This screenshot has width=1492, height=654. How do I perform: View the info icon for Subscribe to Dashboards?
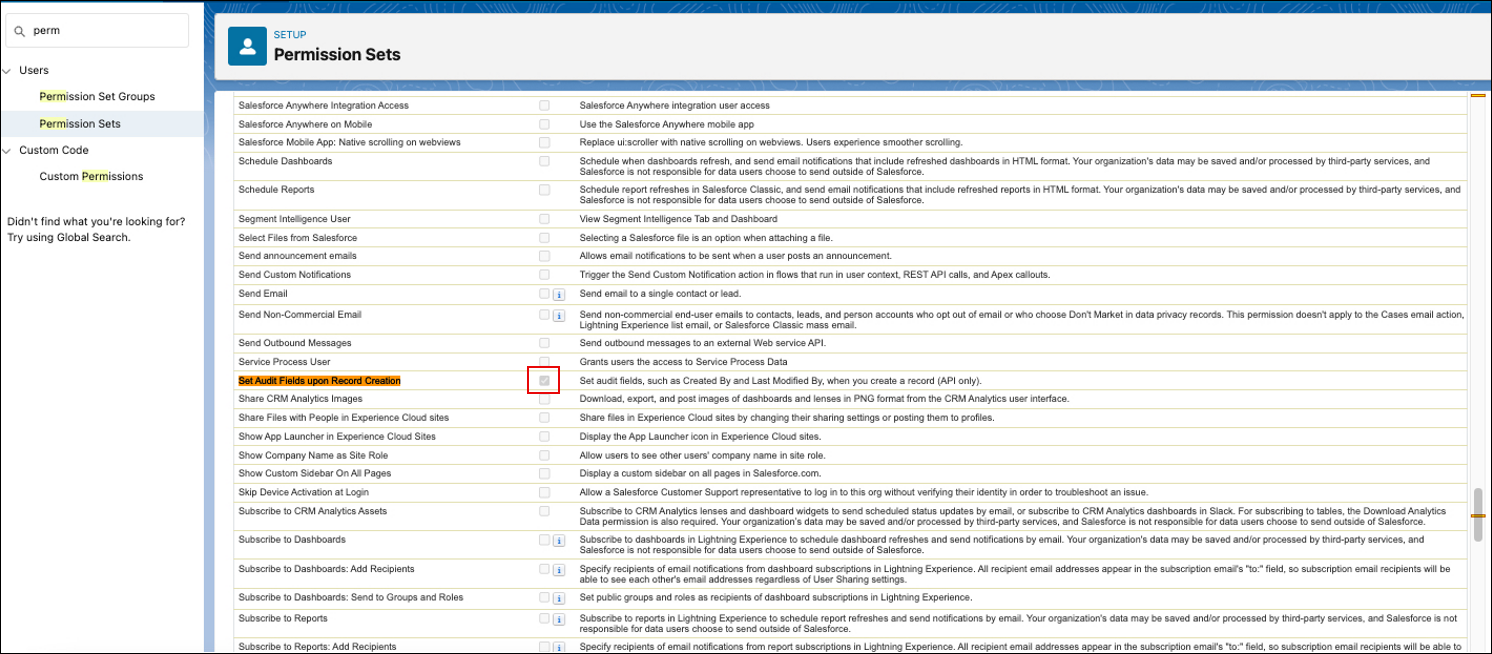tap(558, 539)
